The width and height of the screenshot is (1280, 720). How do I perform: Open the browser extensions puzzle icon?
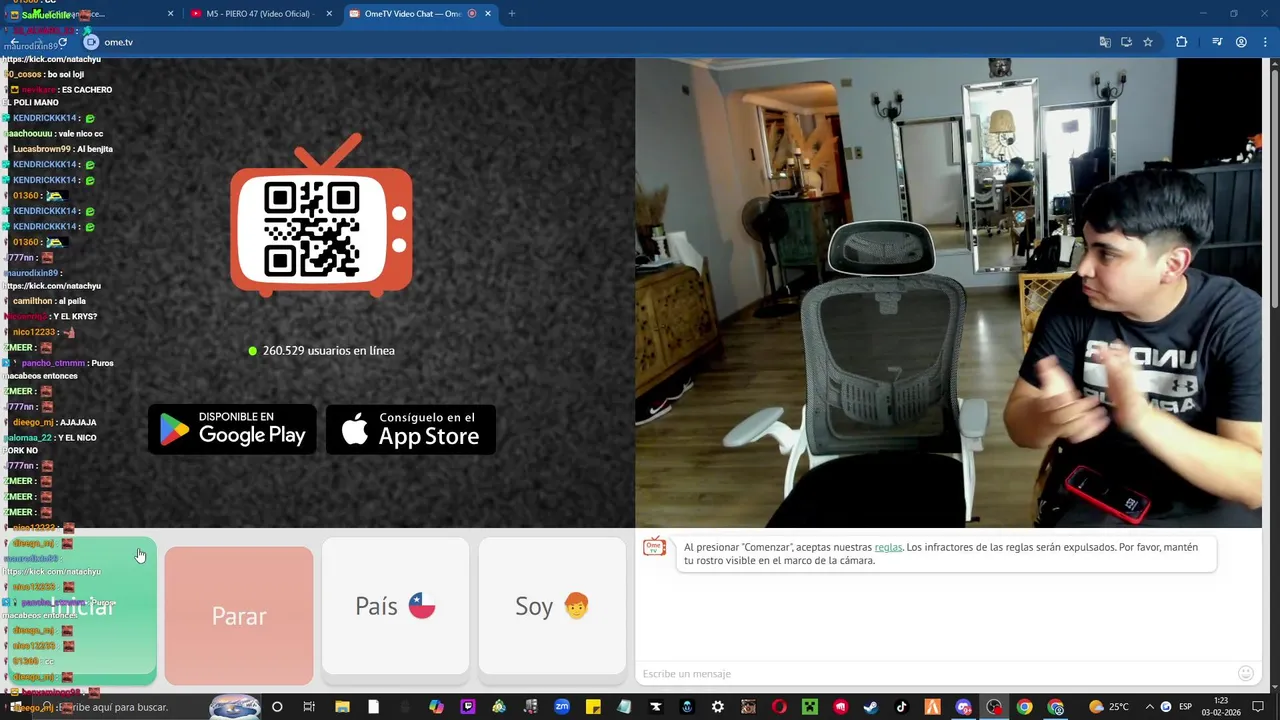point(1182,42)
